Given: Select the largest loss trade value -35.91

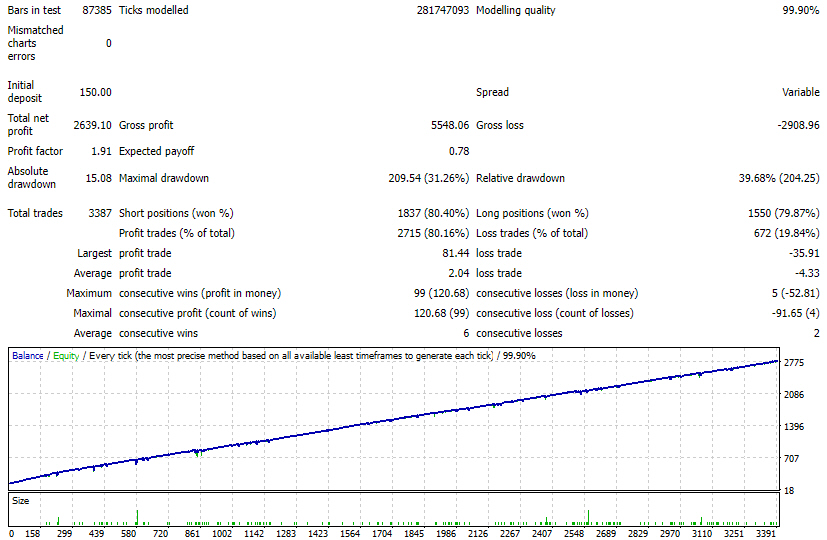Looking at the screenshot, I should [804, 253].
